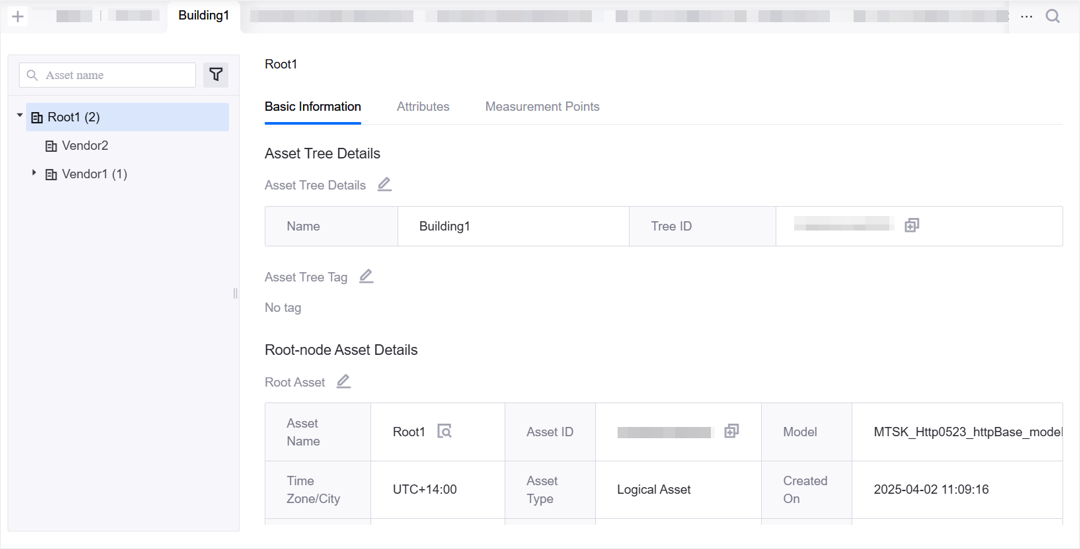Viewport: 1080px width, 549px height.
Task: Add a new tab with plus icon
Action: (18, 16)
